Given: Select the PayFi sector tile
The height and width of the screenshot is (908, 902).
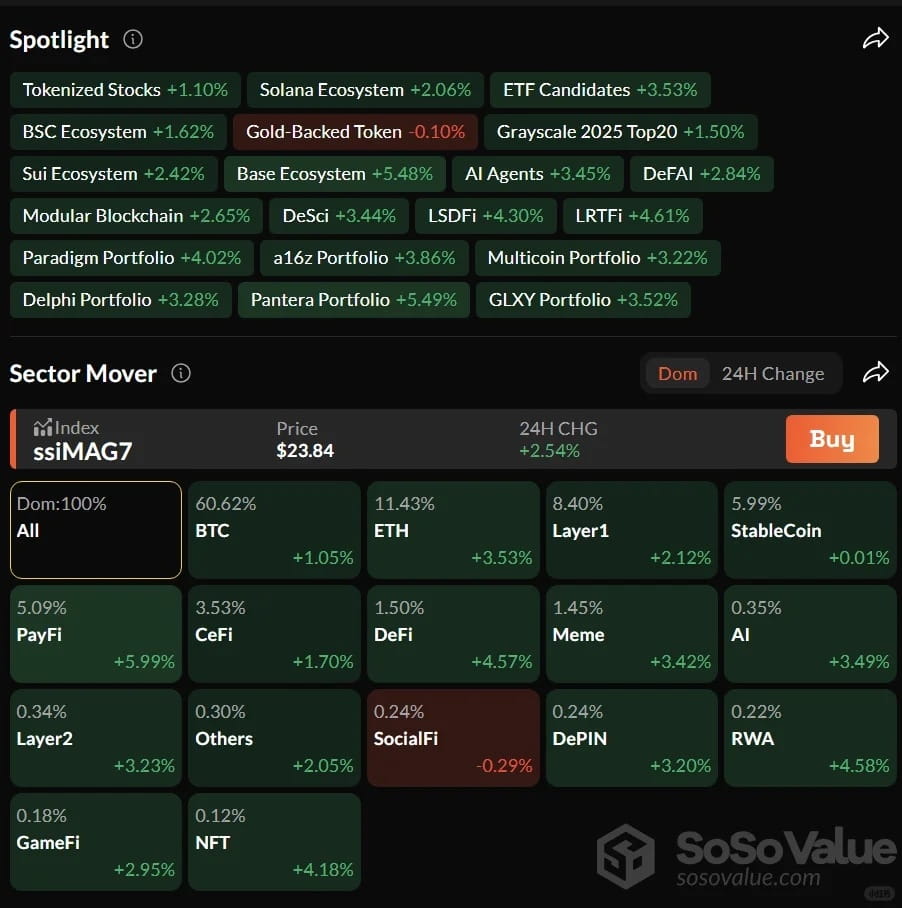Looking at the screenshot, I should point(96,634).
